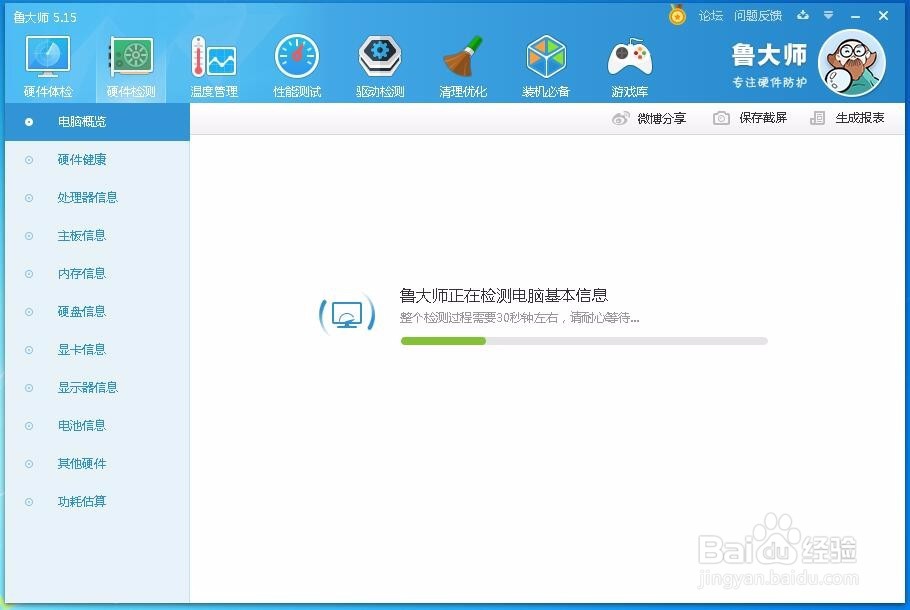Click 生成报表 generate report

860,118
